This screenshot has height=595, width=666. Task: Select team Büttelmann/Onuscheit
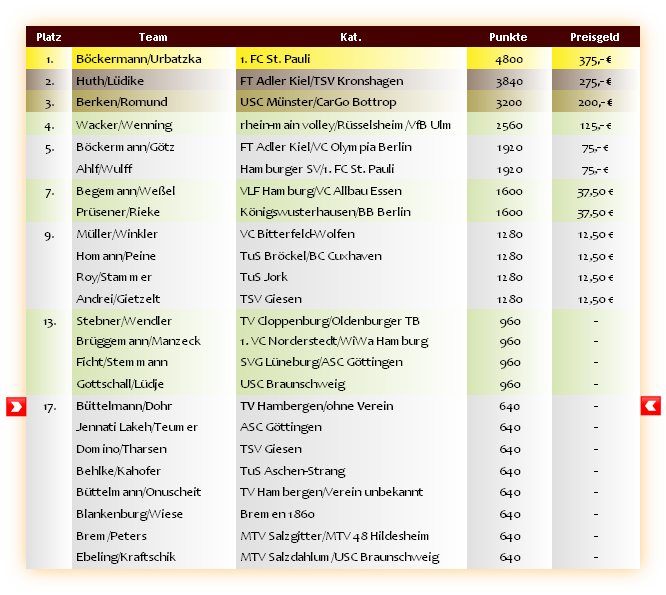[138, 492]
